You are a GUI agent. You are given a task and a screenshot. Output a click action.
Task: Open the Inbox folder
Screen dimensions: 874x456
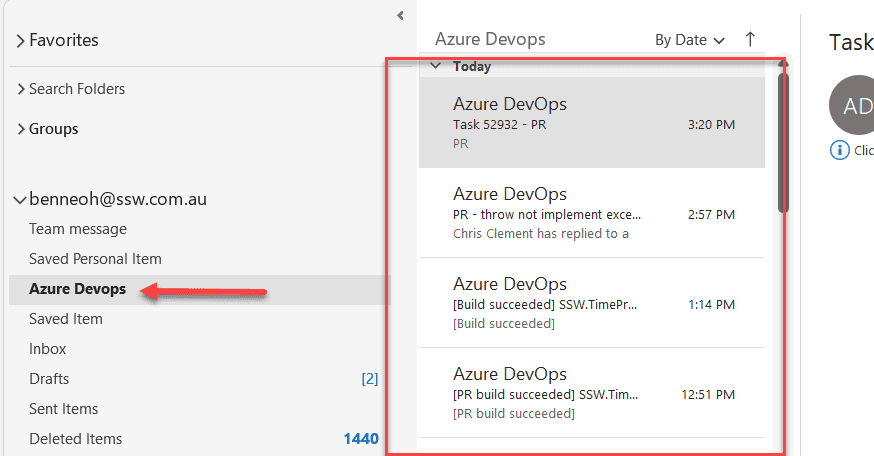(48, 349)
